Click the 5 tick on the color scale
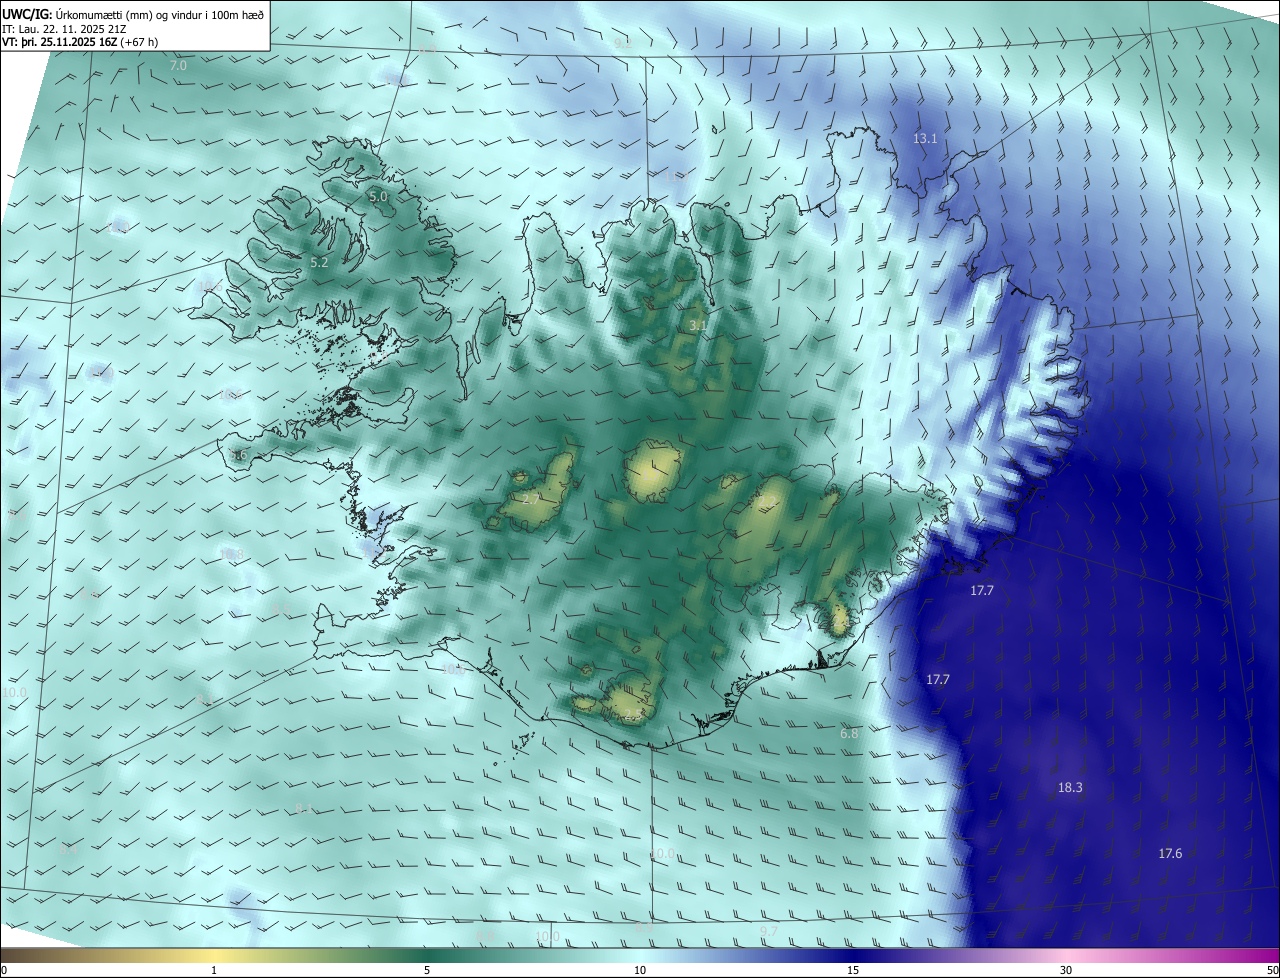This screenshot has height=978, width=1280. (427, 970)
